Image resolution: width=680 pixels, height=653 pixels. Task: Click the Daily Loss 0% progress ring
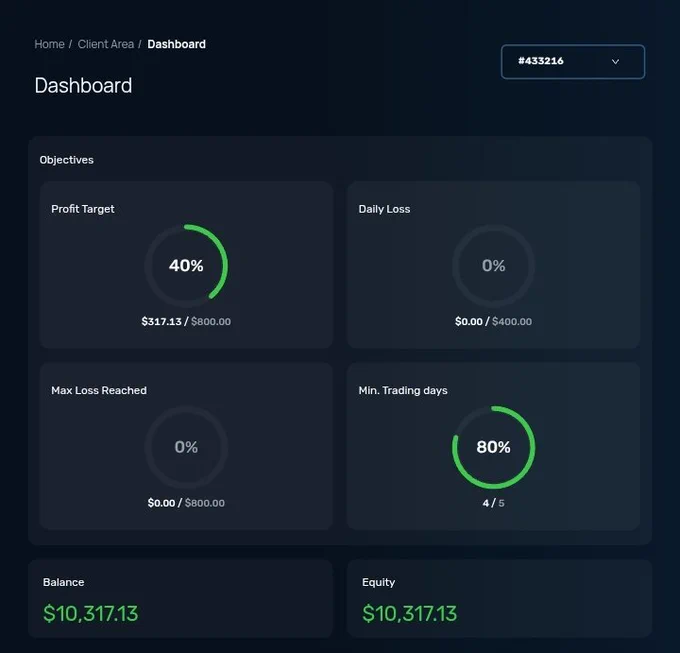tap(494, 265)
